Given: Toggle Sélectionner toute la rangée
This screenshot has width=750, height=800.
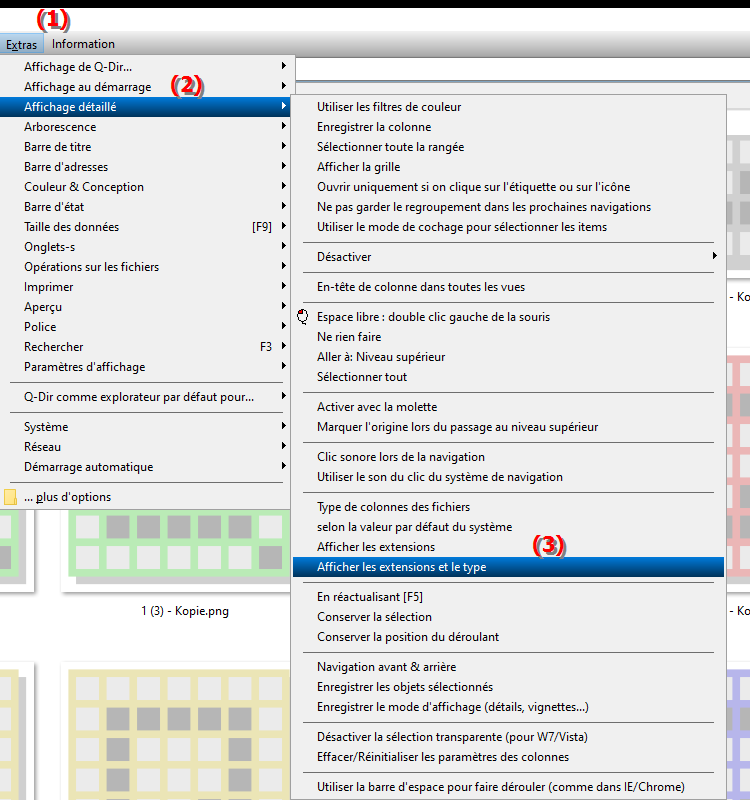Looking at the screenshot, I should click(x=508, y=147).
